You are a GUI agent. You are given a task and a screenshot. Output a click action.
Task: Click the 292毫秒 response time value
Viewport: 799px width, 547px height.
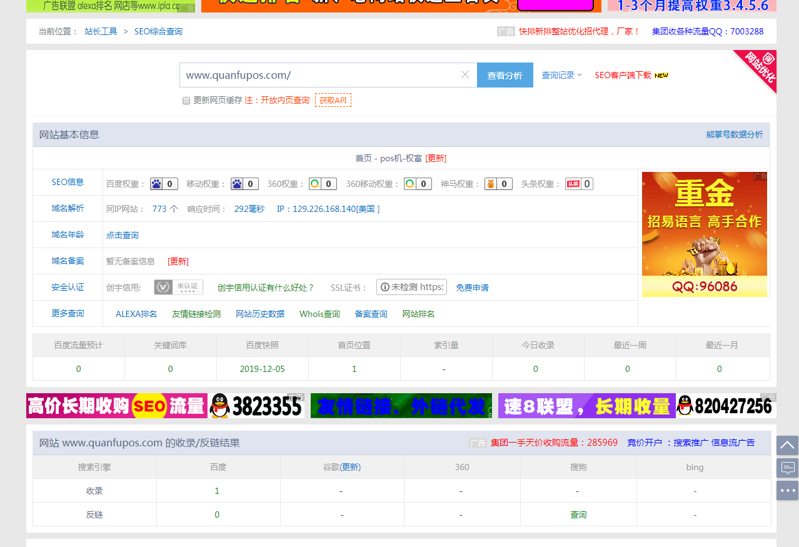(x=249, y=209)
